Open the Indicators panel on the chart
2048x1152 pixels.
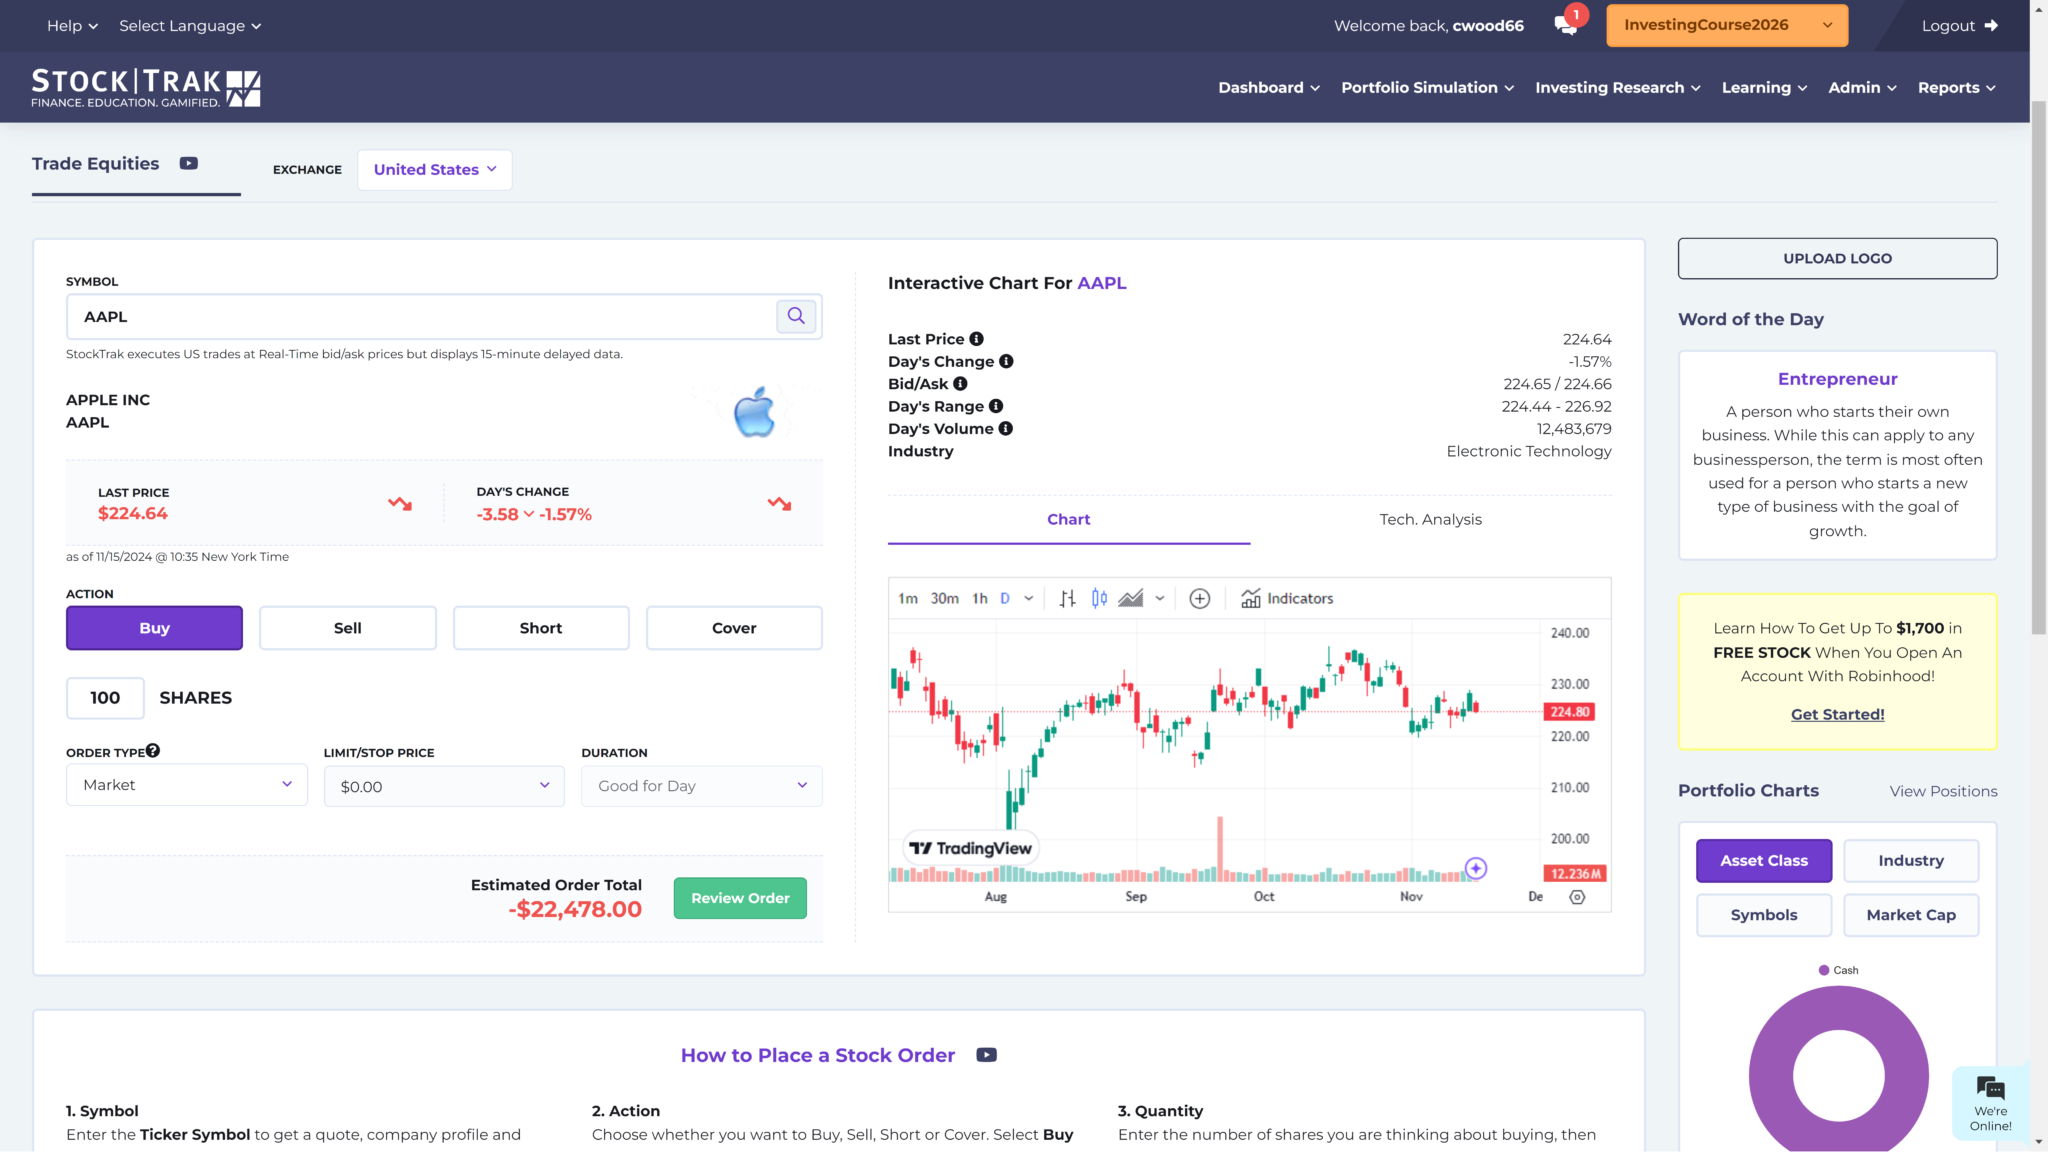tap(1288, 598)
